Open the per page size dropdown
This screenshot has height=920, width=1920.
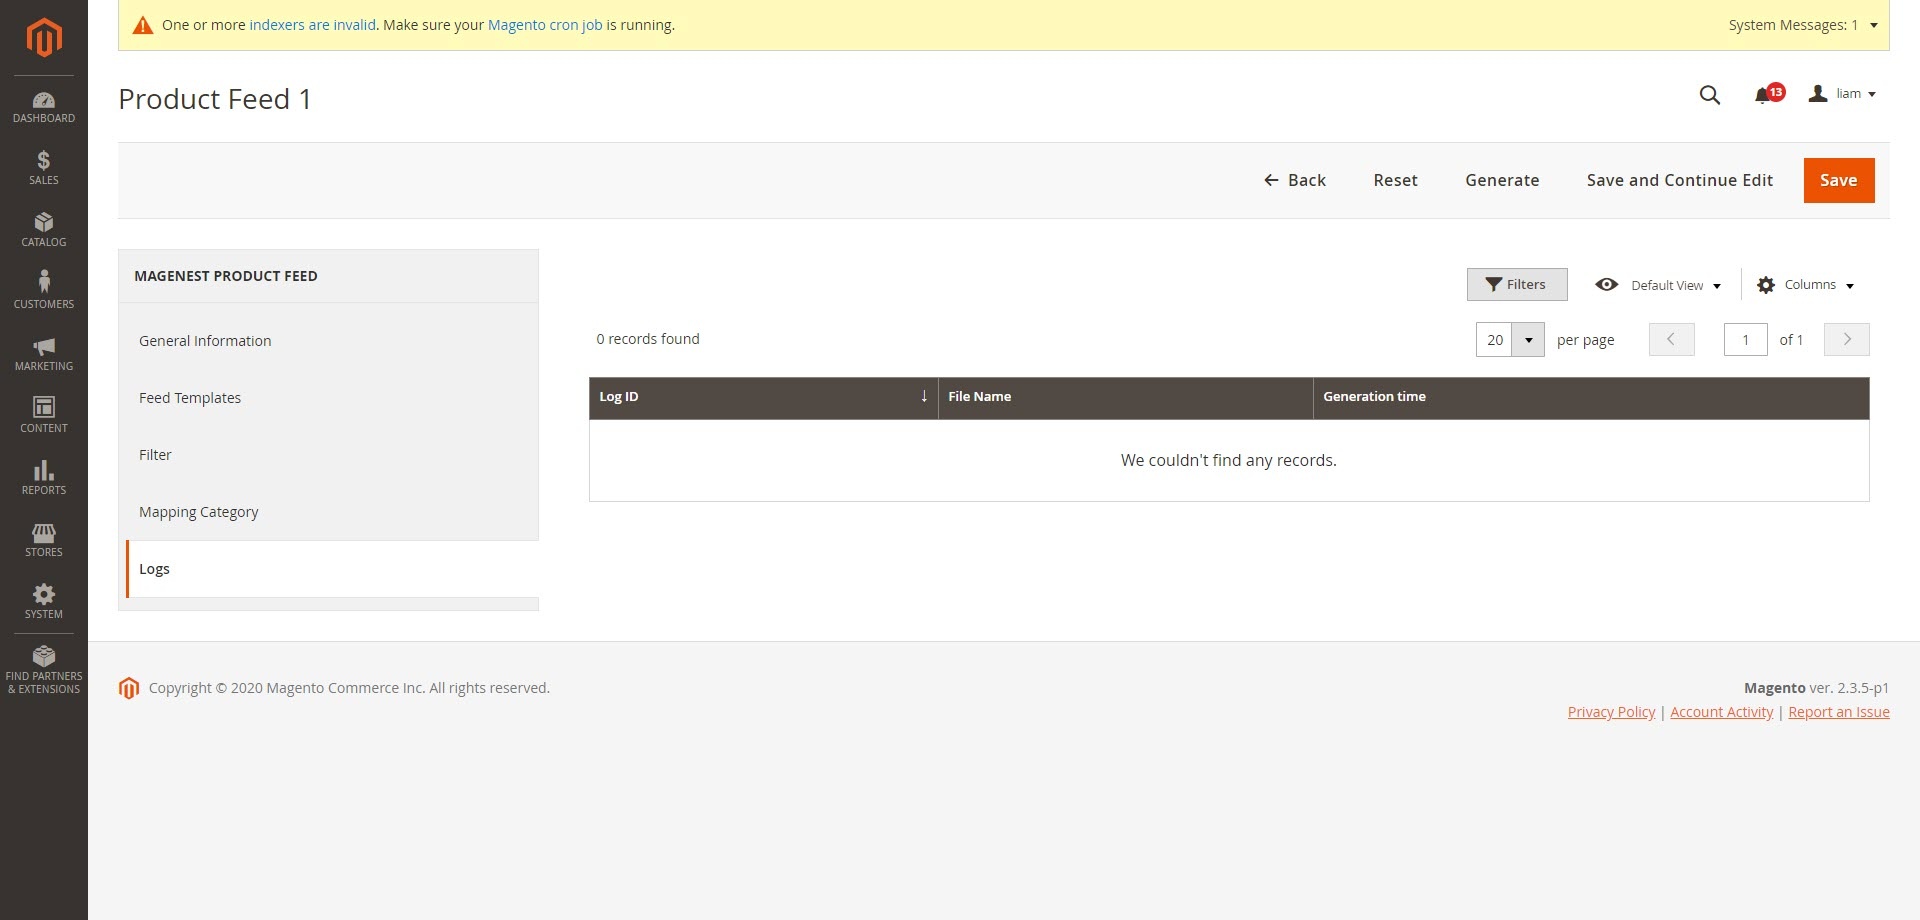(x=1528, y=340)
